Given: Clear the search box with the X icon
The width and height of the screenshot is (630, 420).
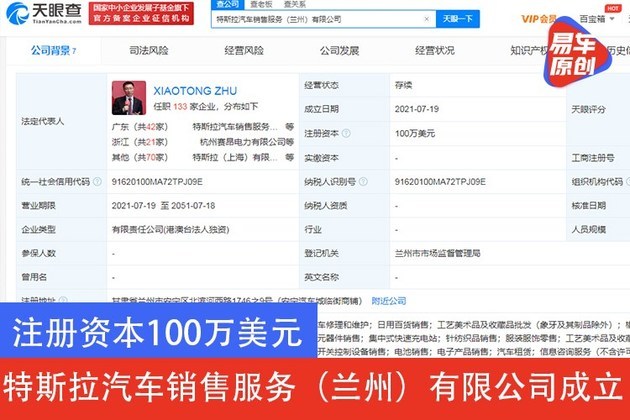Looking at the screenshot, I should tap(427, 19).
